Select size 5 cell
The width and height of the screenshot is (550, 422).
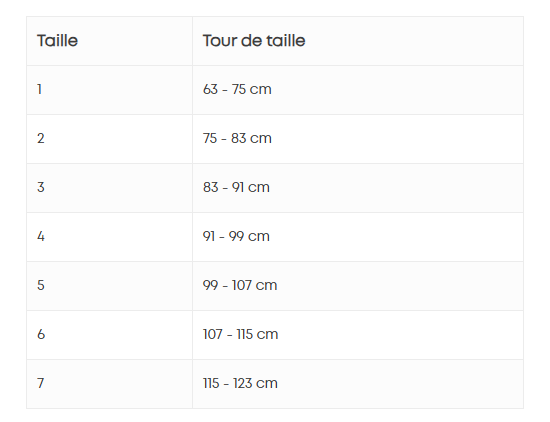click(x=109, y=286)
